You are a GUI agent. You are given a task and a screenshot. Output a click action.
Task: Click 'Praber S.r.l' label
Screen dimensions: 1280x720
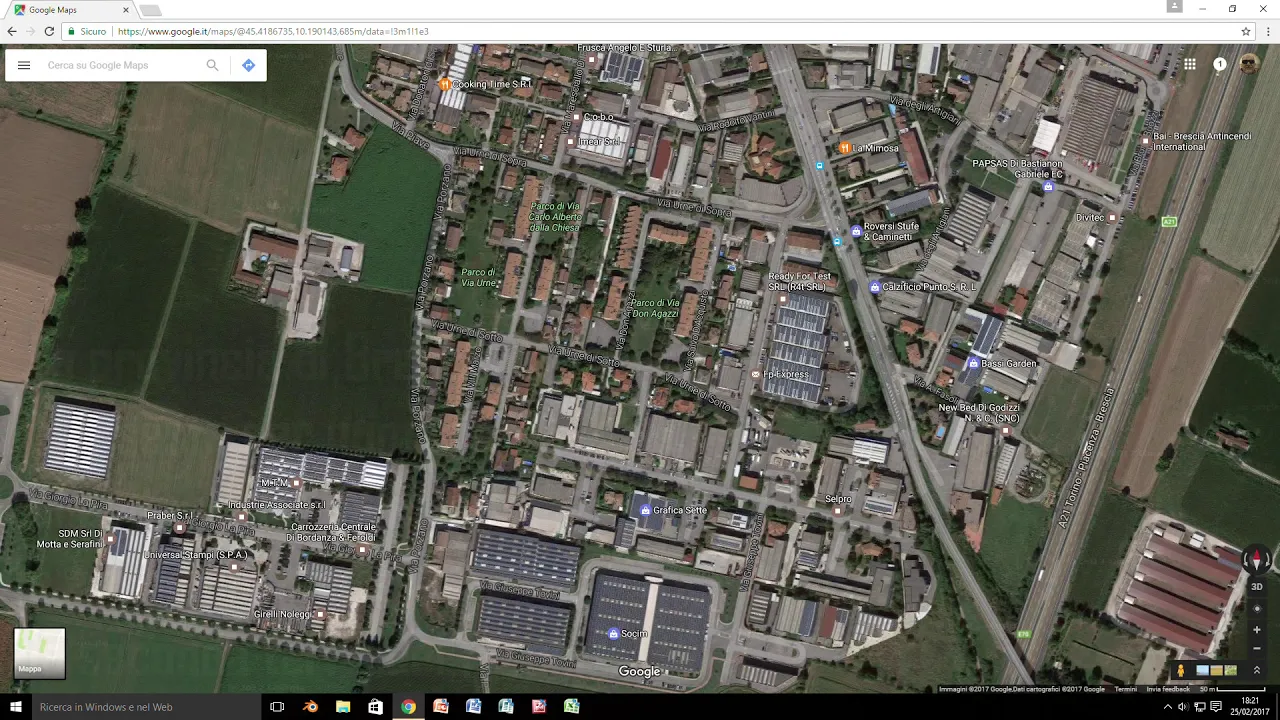click(x=170, y=516)
